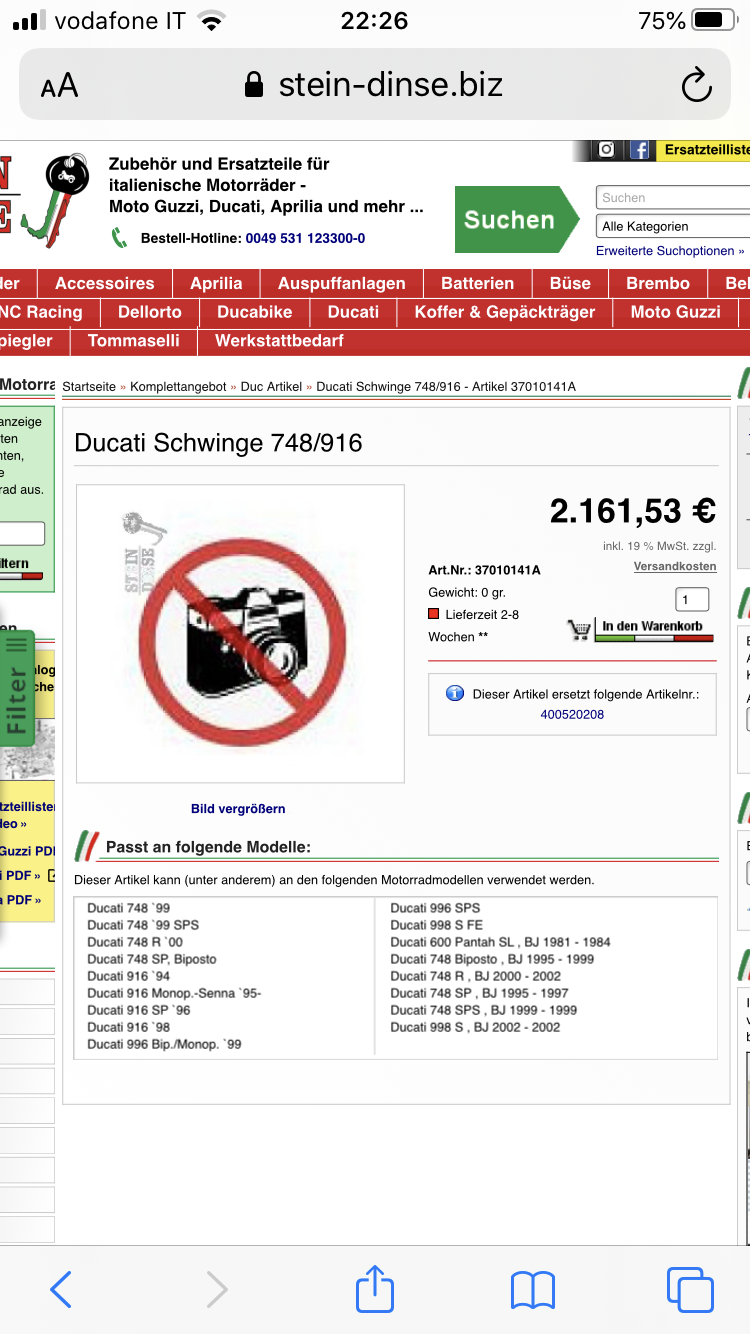Select the Werkstattbedarf menu item
This screenshot has width=750, height=1334.
click(x=279, y=341)
